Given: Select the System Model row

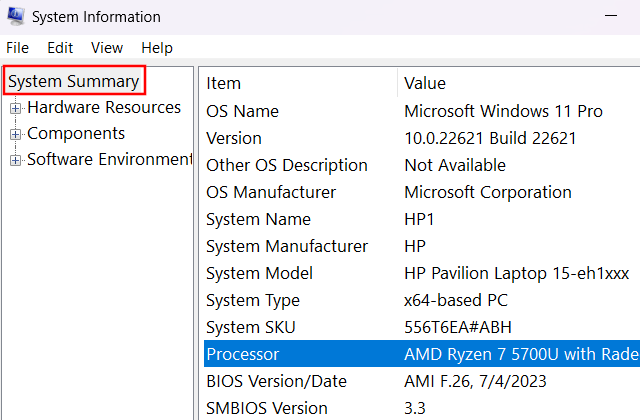Looking at the screenshot, I should point(422,273).
